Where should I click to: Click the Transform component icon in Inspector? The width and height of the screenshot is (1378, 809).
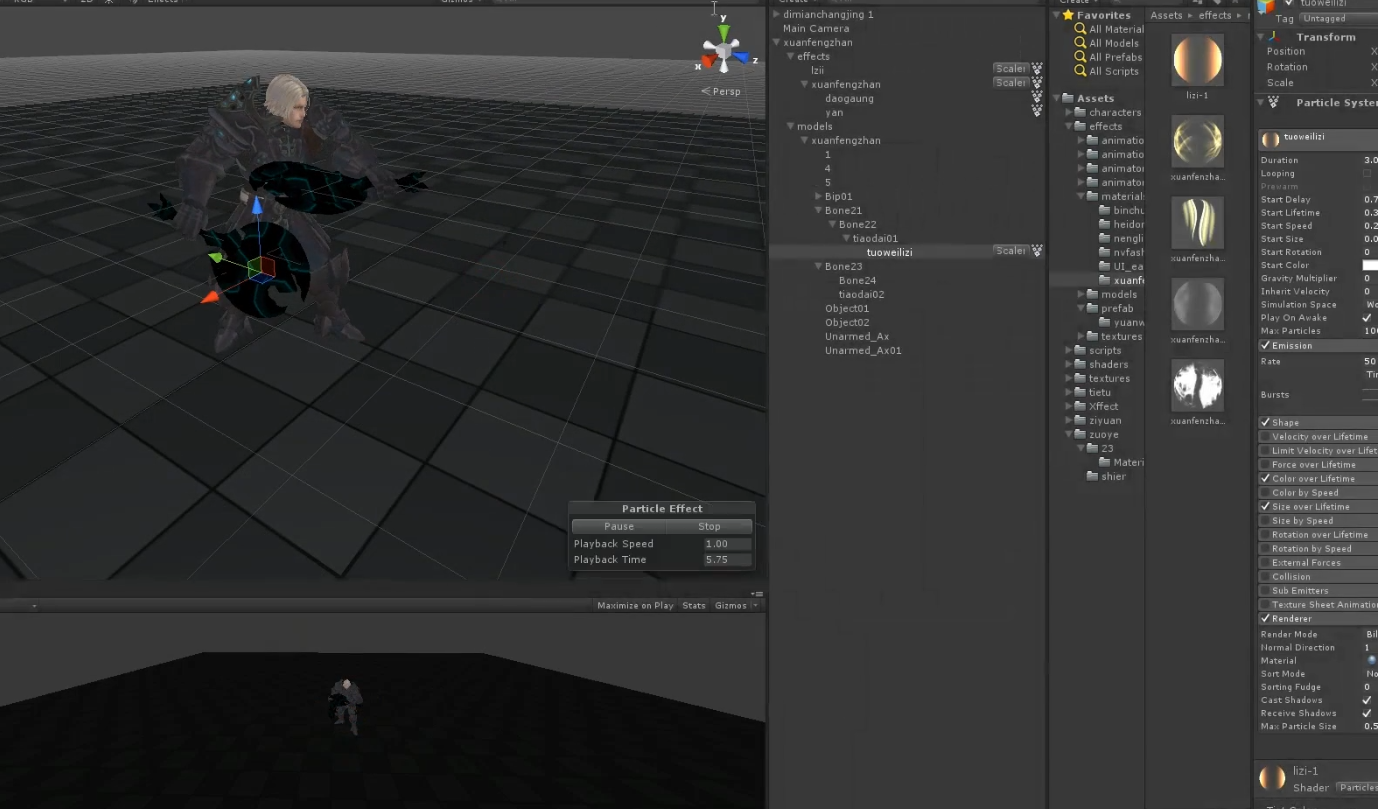(x=1274, y=37)
